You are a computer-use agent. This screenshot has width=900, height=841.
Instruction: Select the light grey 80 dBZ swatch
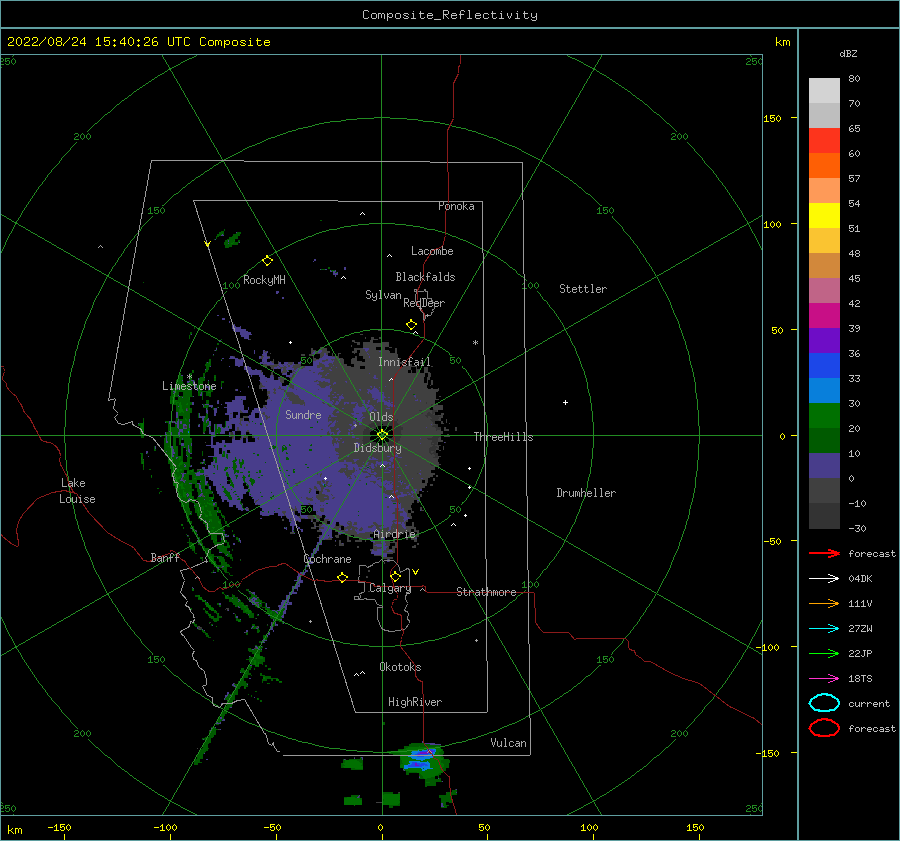[824, 90]
